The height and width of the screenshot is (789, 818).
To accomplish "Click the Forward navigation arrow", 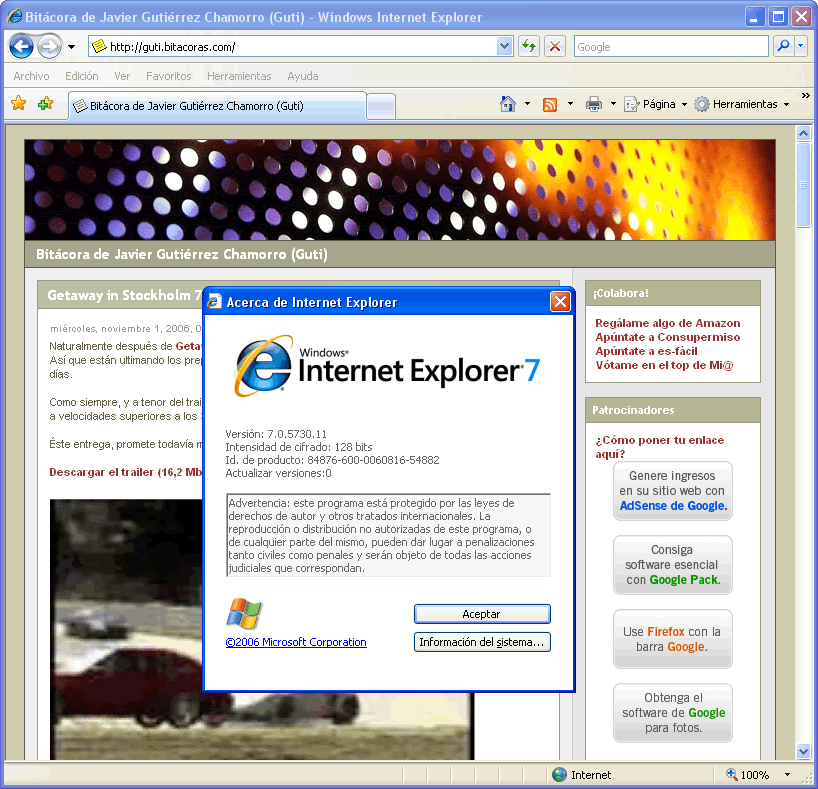I will [48, 46].
